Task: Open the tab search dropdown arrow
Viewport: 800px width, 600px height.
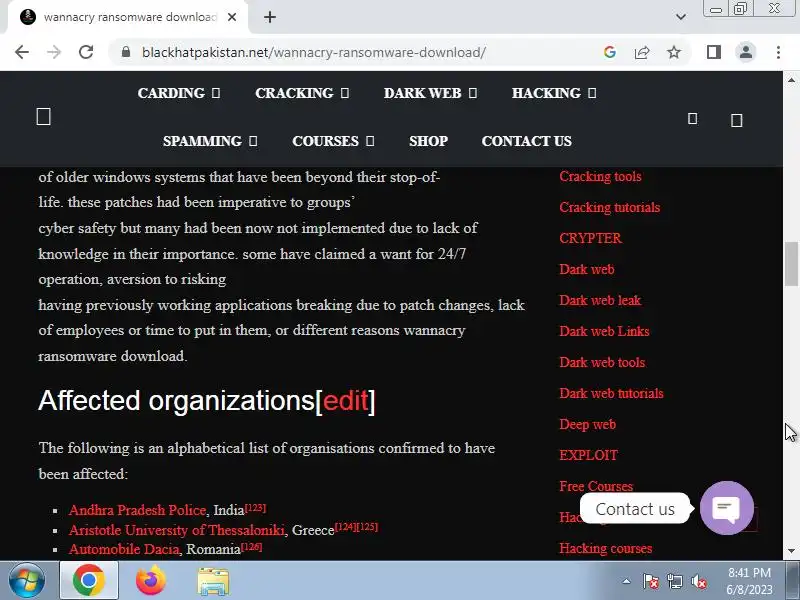Action: coord(681,17)
